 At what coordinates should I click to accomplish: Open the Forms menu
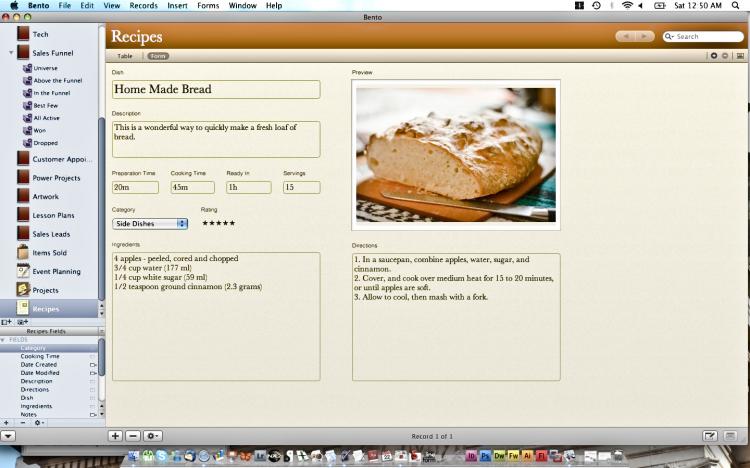(x=208, y=6)
